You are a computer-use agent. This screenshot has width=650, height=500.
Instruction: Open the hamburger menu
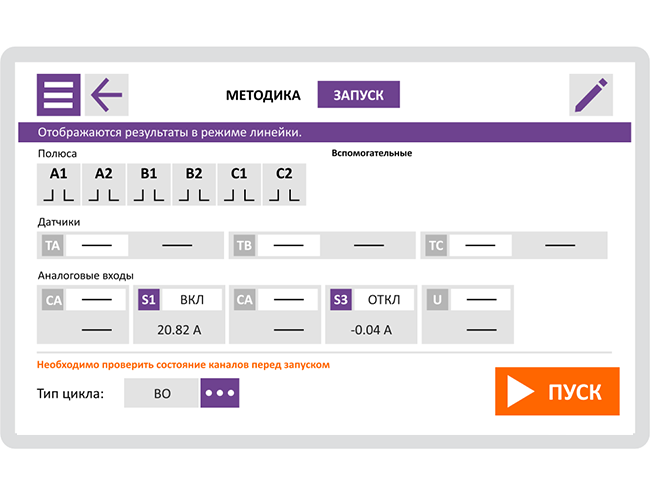tap(58, 95)
